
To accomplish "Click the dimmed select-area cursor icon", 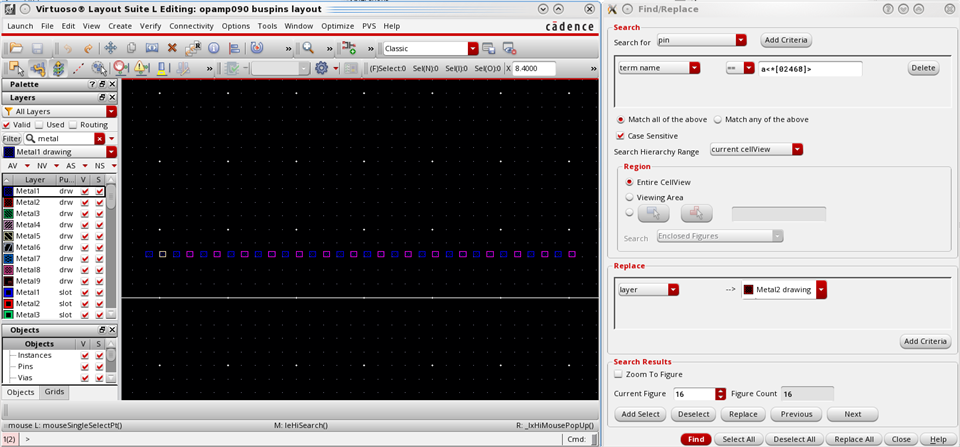I will [99, 68].
